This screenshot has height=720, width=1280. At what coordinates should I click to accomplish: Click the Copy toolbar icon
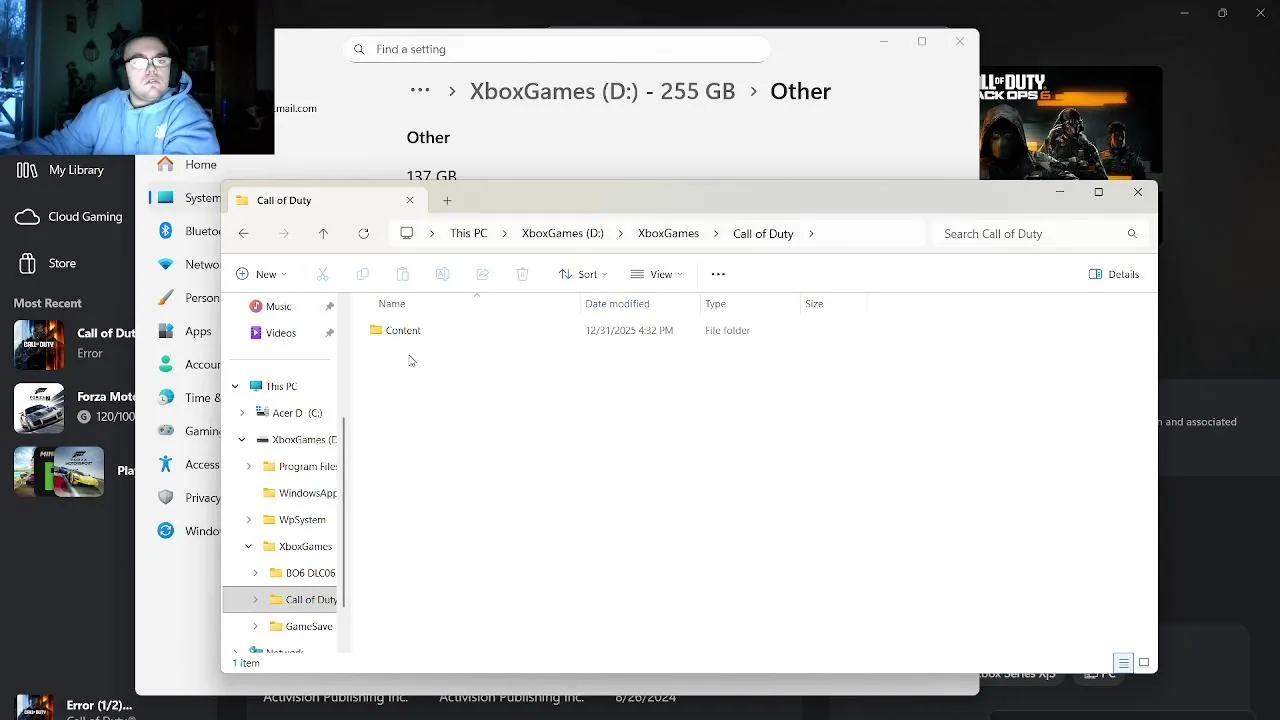pos(362,274)
